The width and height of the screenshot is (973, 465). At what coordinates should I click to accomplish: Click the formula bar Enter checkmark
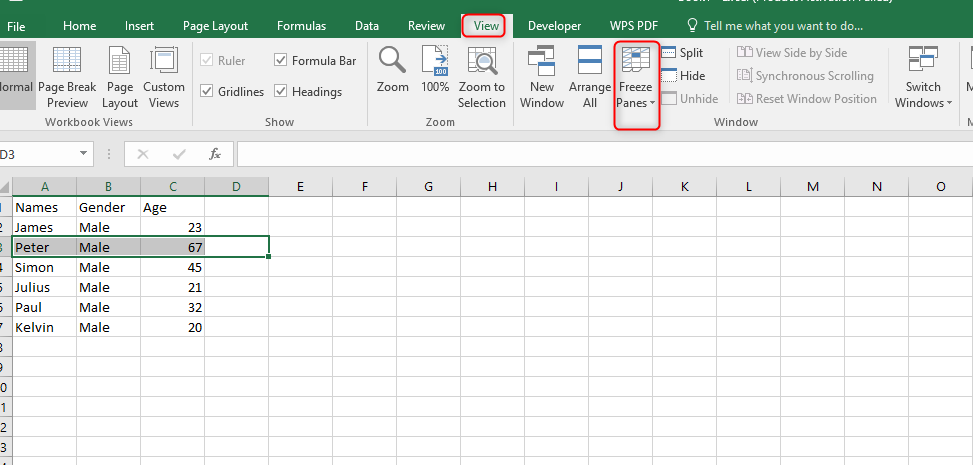[179, 154]
